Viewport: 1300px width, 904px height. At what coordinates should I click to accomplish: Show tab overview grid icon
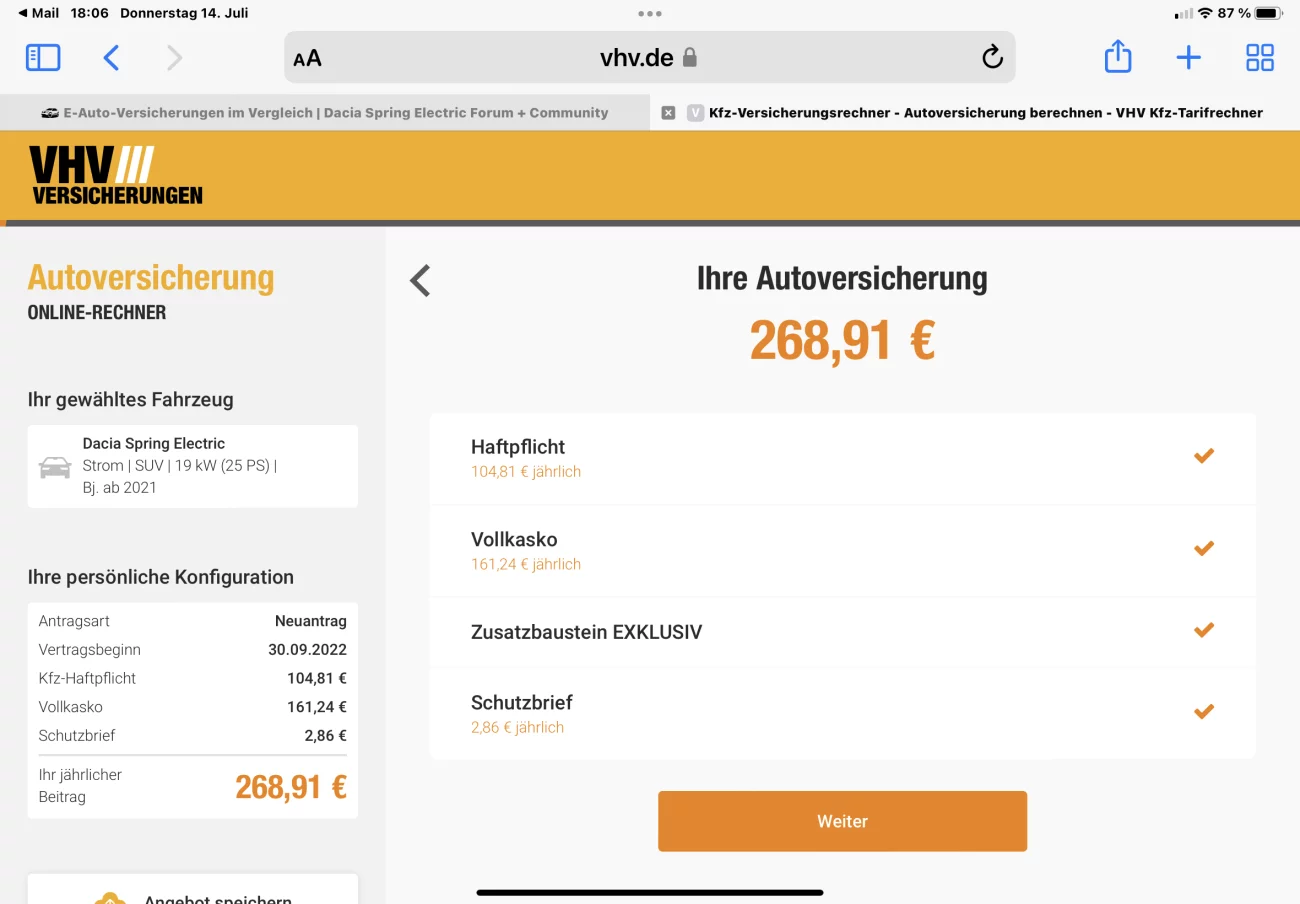tap(1260, 58)
